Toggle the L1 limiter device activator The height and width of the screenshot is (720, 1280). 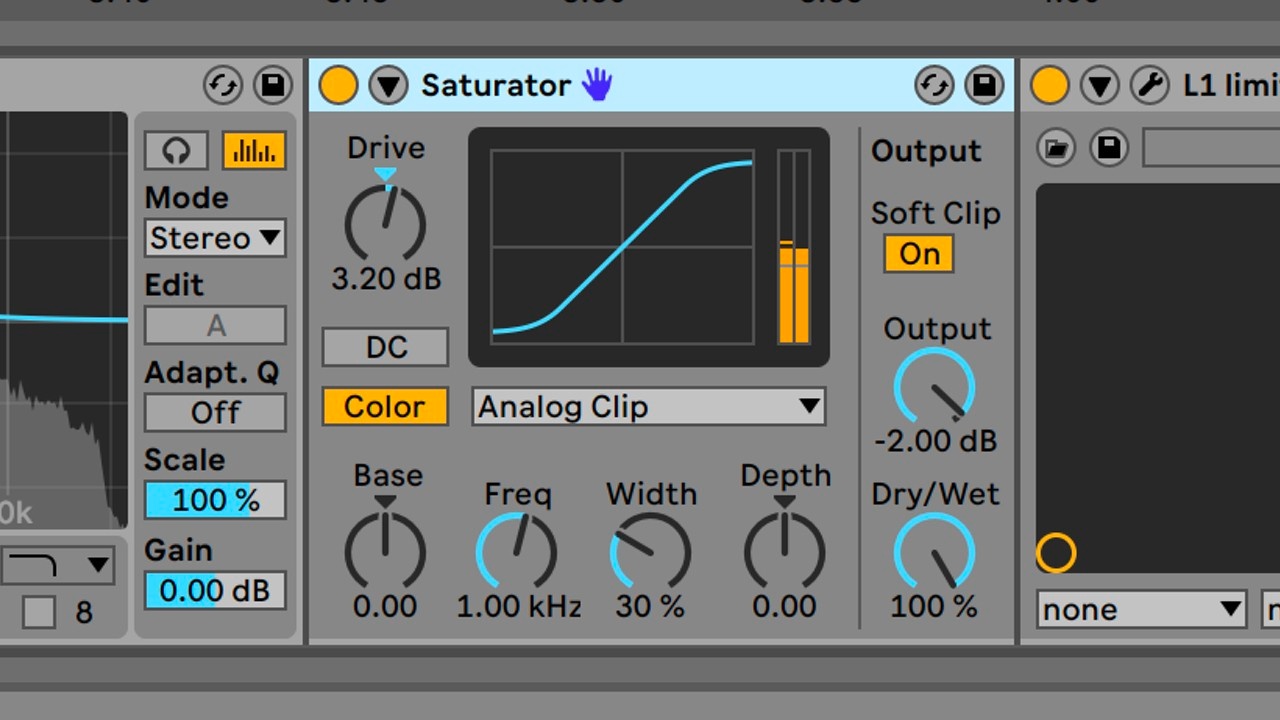pos(1049,85)
